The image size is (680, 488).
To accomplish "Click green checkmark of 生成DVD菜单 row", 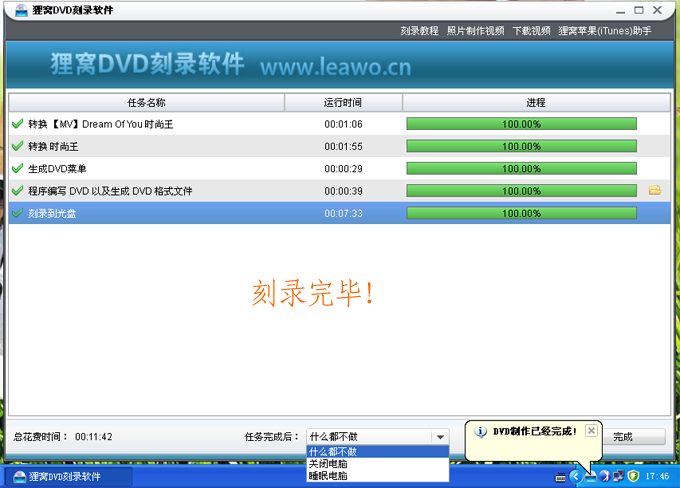I will [x=17, y=168].
